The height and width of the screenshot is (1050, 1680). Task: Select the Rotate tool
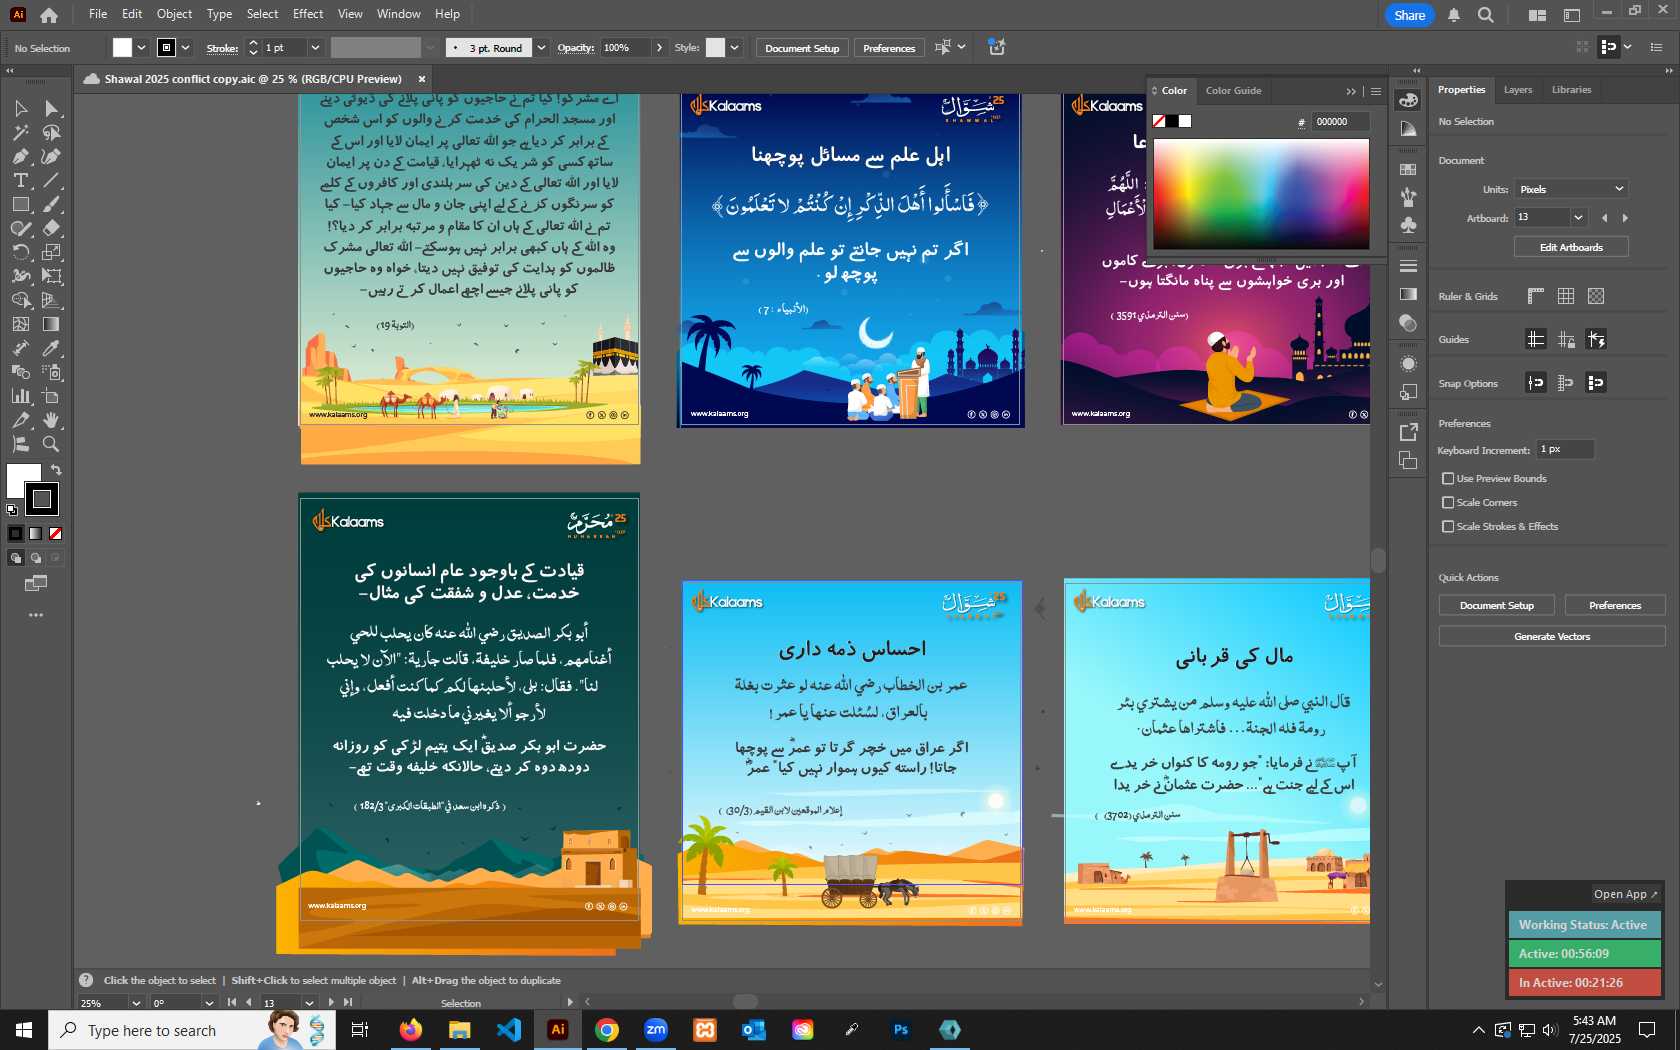point(21,252)
